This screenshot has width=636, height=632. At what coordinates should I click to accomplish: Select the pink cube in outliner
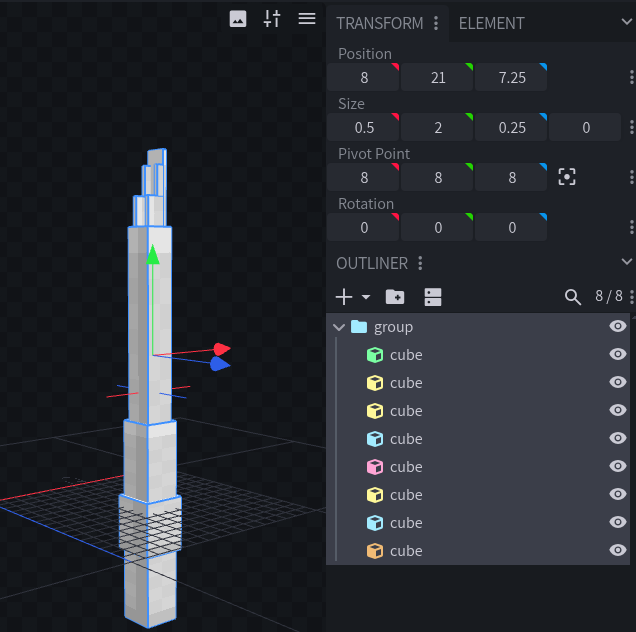pos(478,467)
